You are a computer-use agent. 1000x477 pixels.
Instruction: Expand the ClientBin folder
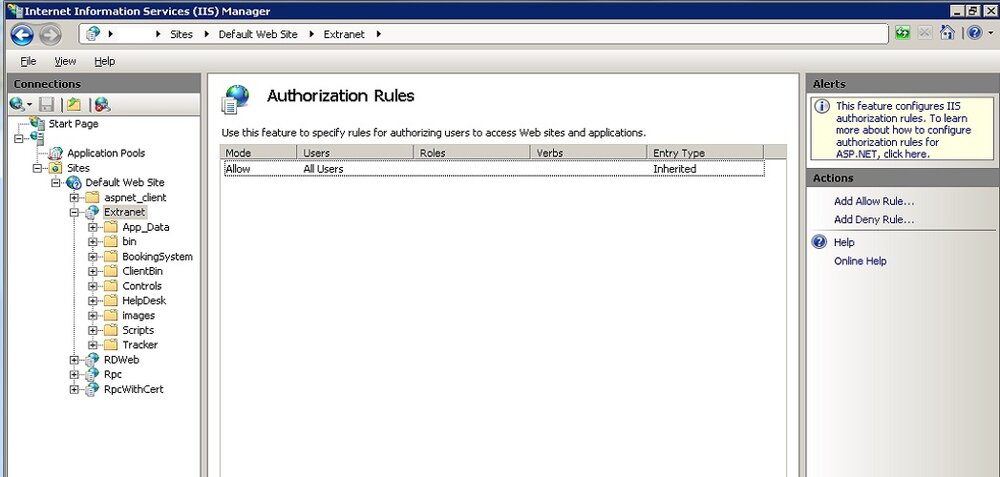[92, 271]
